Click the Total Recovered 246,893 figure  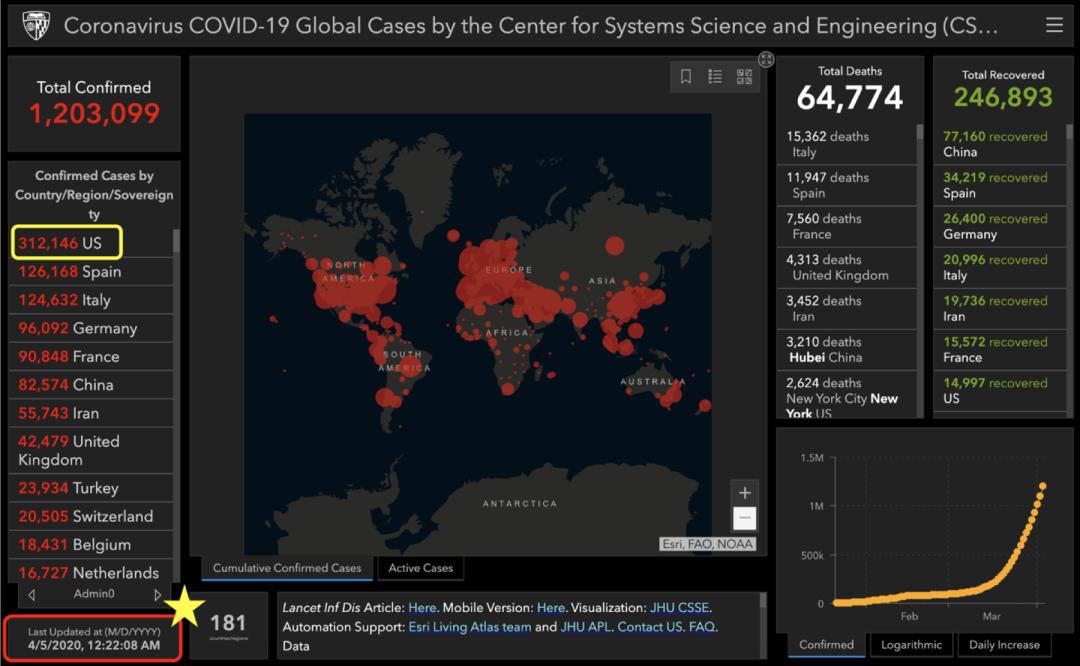point(1003,97)
